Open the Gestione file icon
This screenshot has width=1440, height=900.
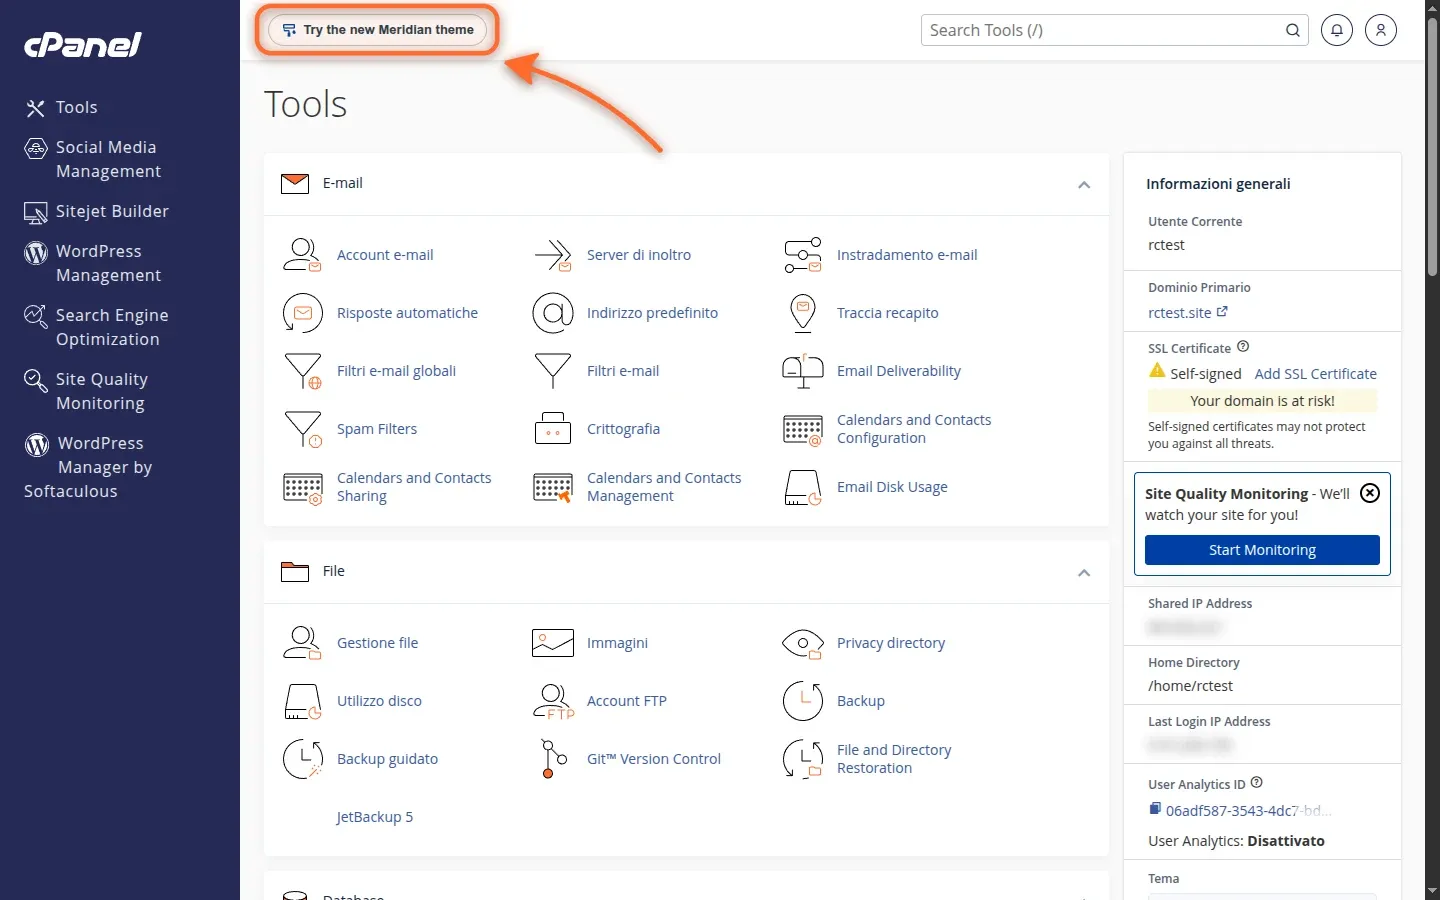[302, 643]
